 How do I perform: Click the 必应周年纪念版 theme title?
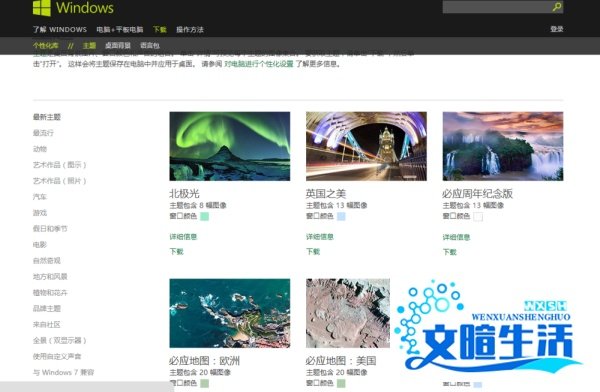[478, 194]
